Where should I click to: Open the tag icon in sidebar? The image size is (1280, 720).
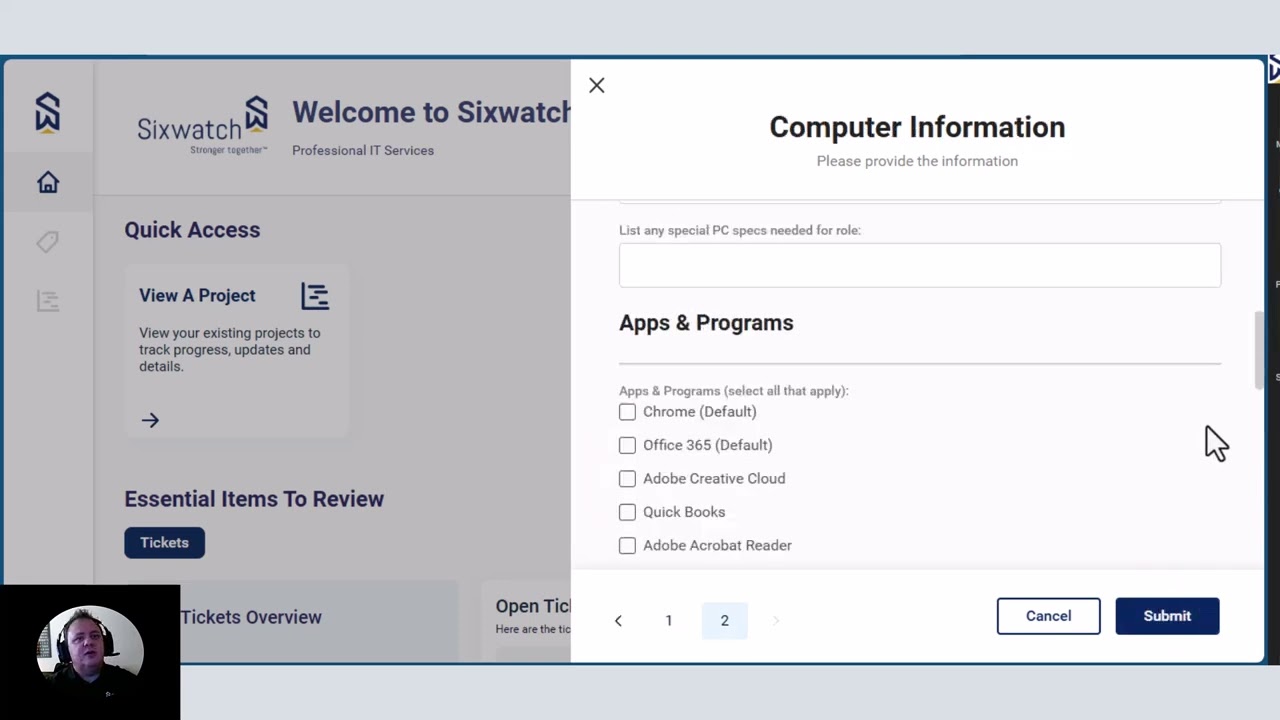pos(48,242)
